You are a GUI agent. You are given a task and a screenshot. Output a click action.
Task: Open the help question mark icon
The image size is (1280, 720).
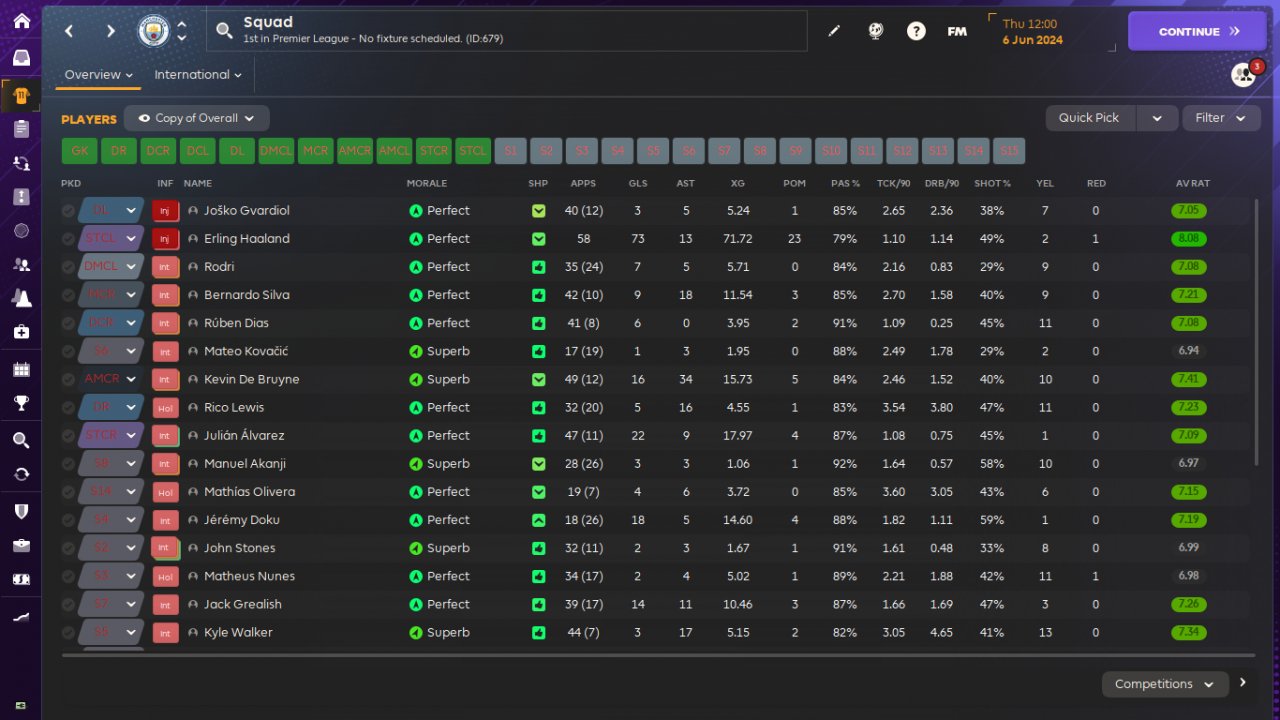coord(916,31)
